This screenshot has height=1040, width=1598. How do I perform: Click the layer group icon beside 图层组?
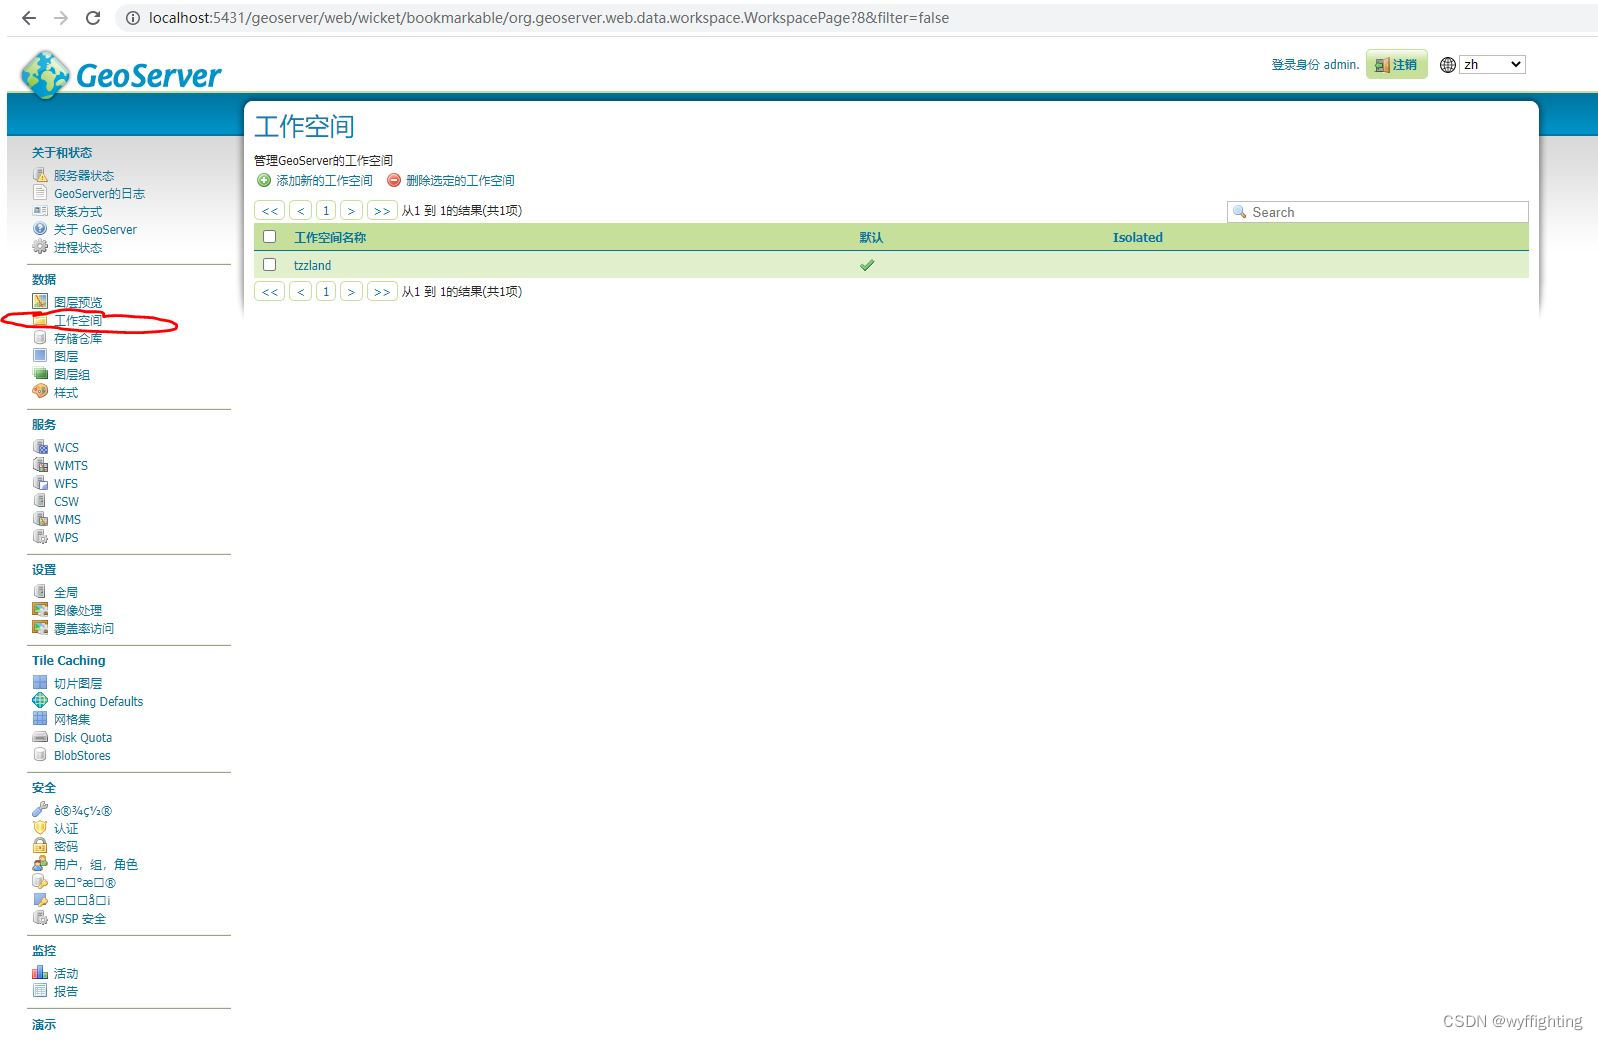point(40,374)
